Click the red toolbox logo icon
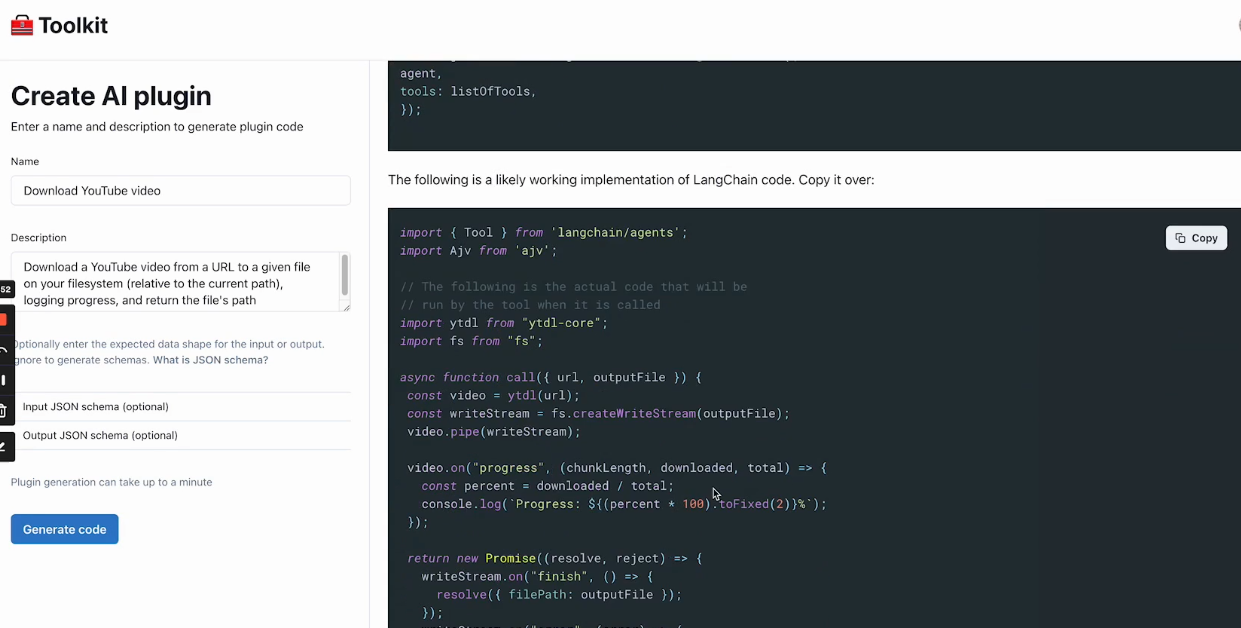This screenshot has height=628, width=1241. [22, 26]
